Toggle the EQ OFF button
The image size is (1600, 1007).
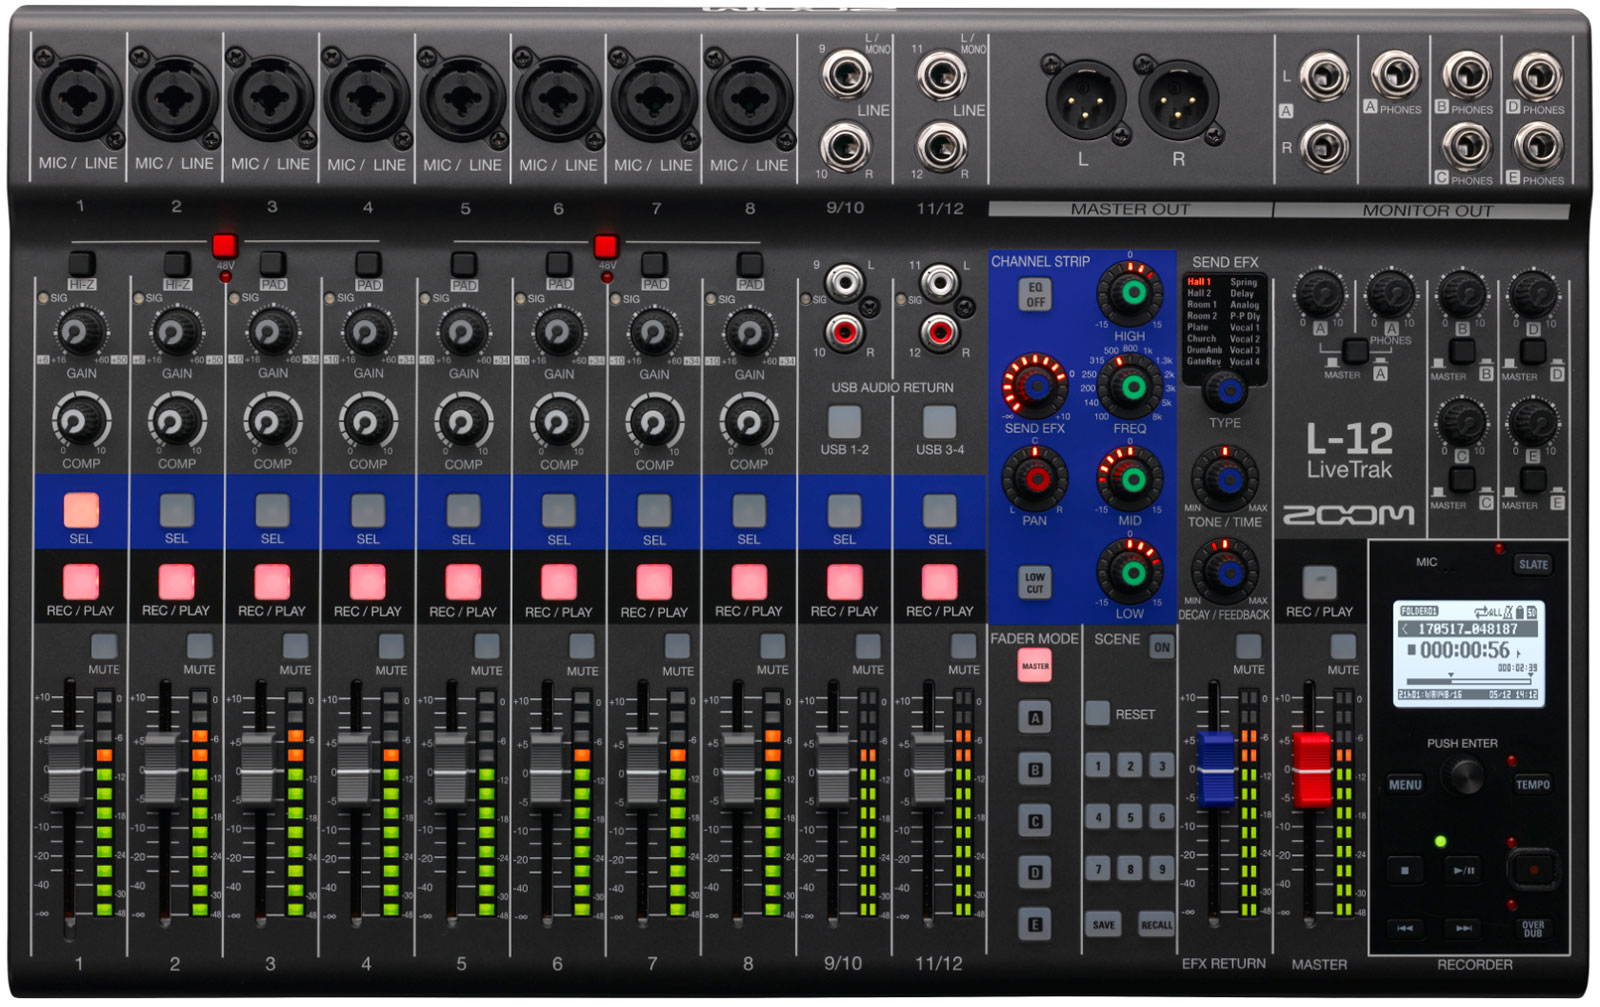(x=1036, y=294)
